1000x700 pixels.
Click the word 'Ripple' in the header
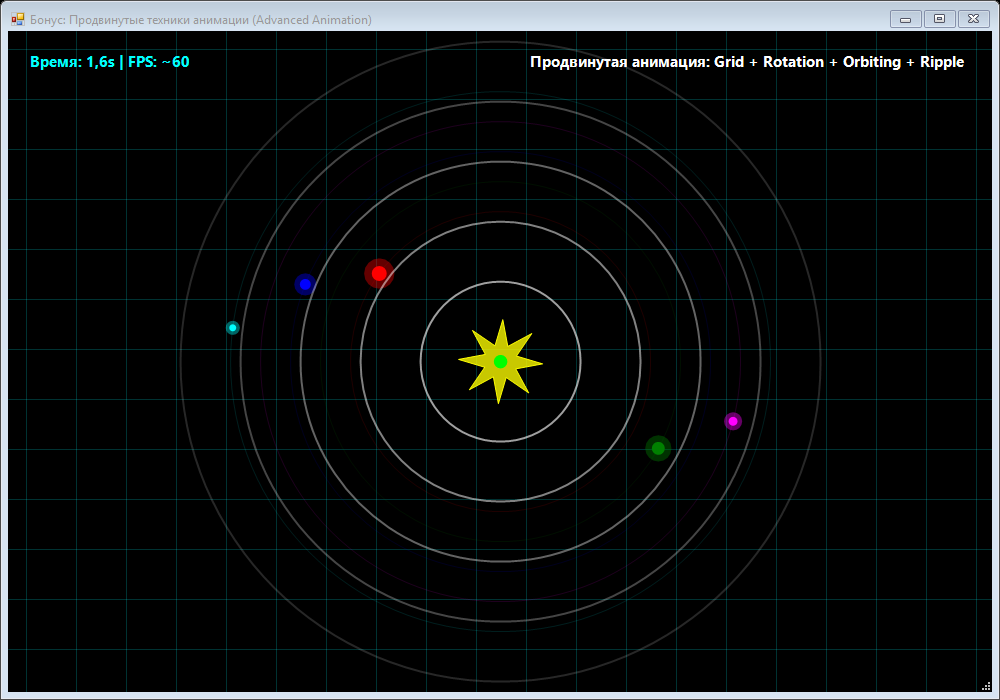(x=942, y=62)
